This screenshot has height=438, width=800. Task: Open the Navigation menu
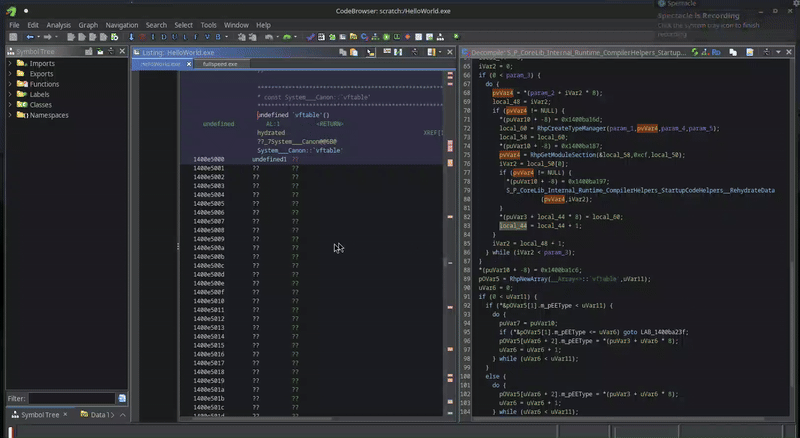(x=122, y=25)
